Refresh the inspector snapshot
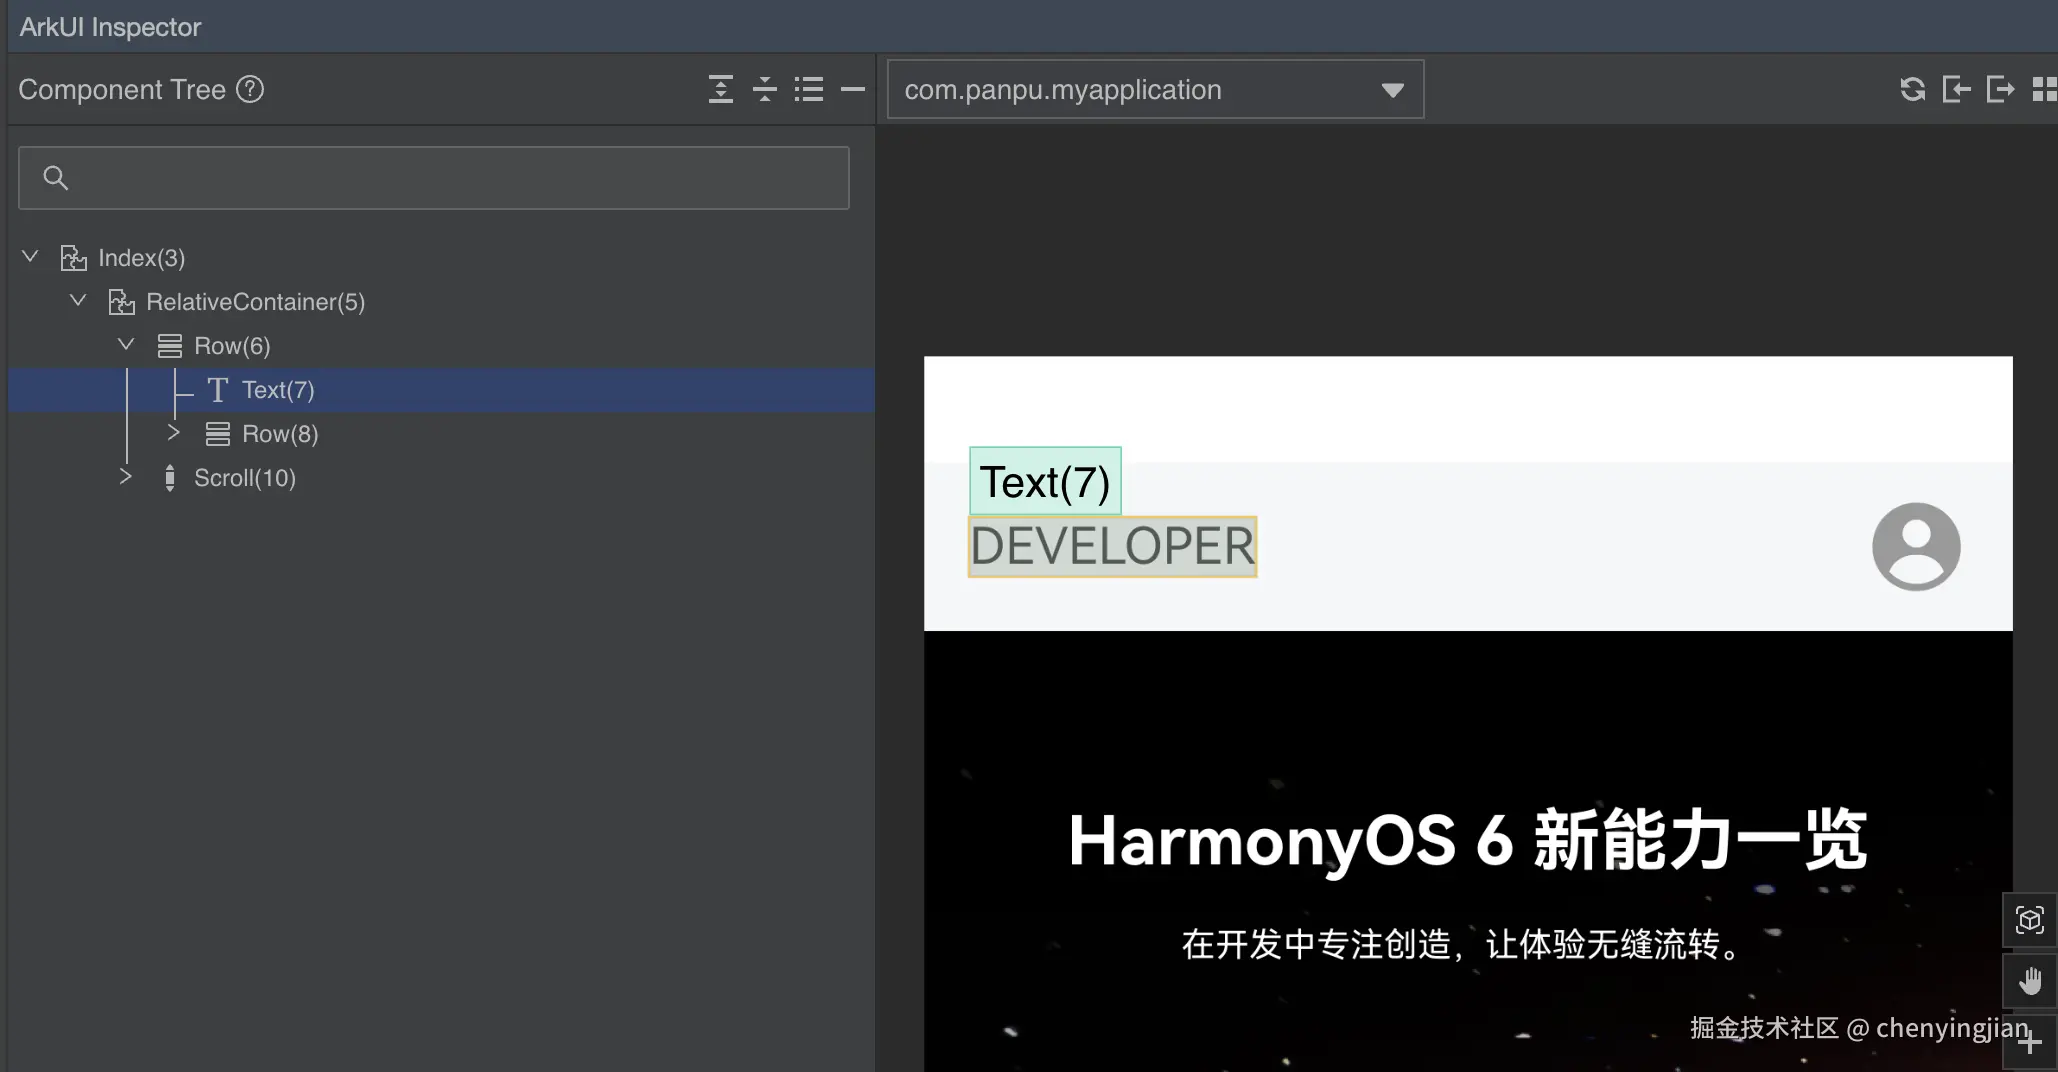The image size is (2058, 1072). [x=1913, y=89]
